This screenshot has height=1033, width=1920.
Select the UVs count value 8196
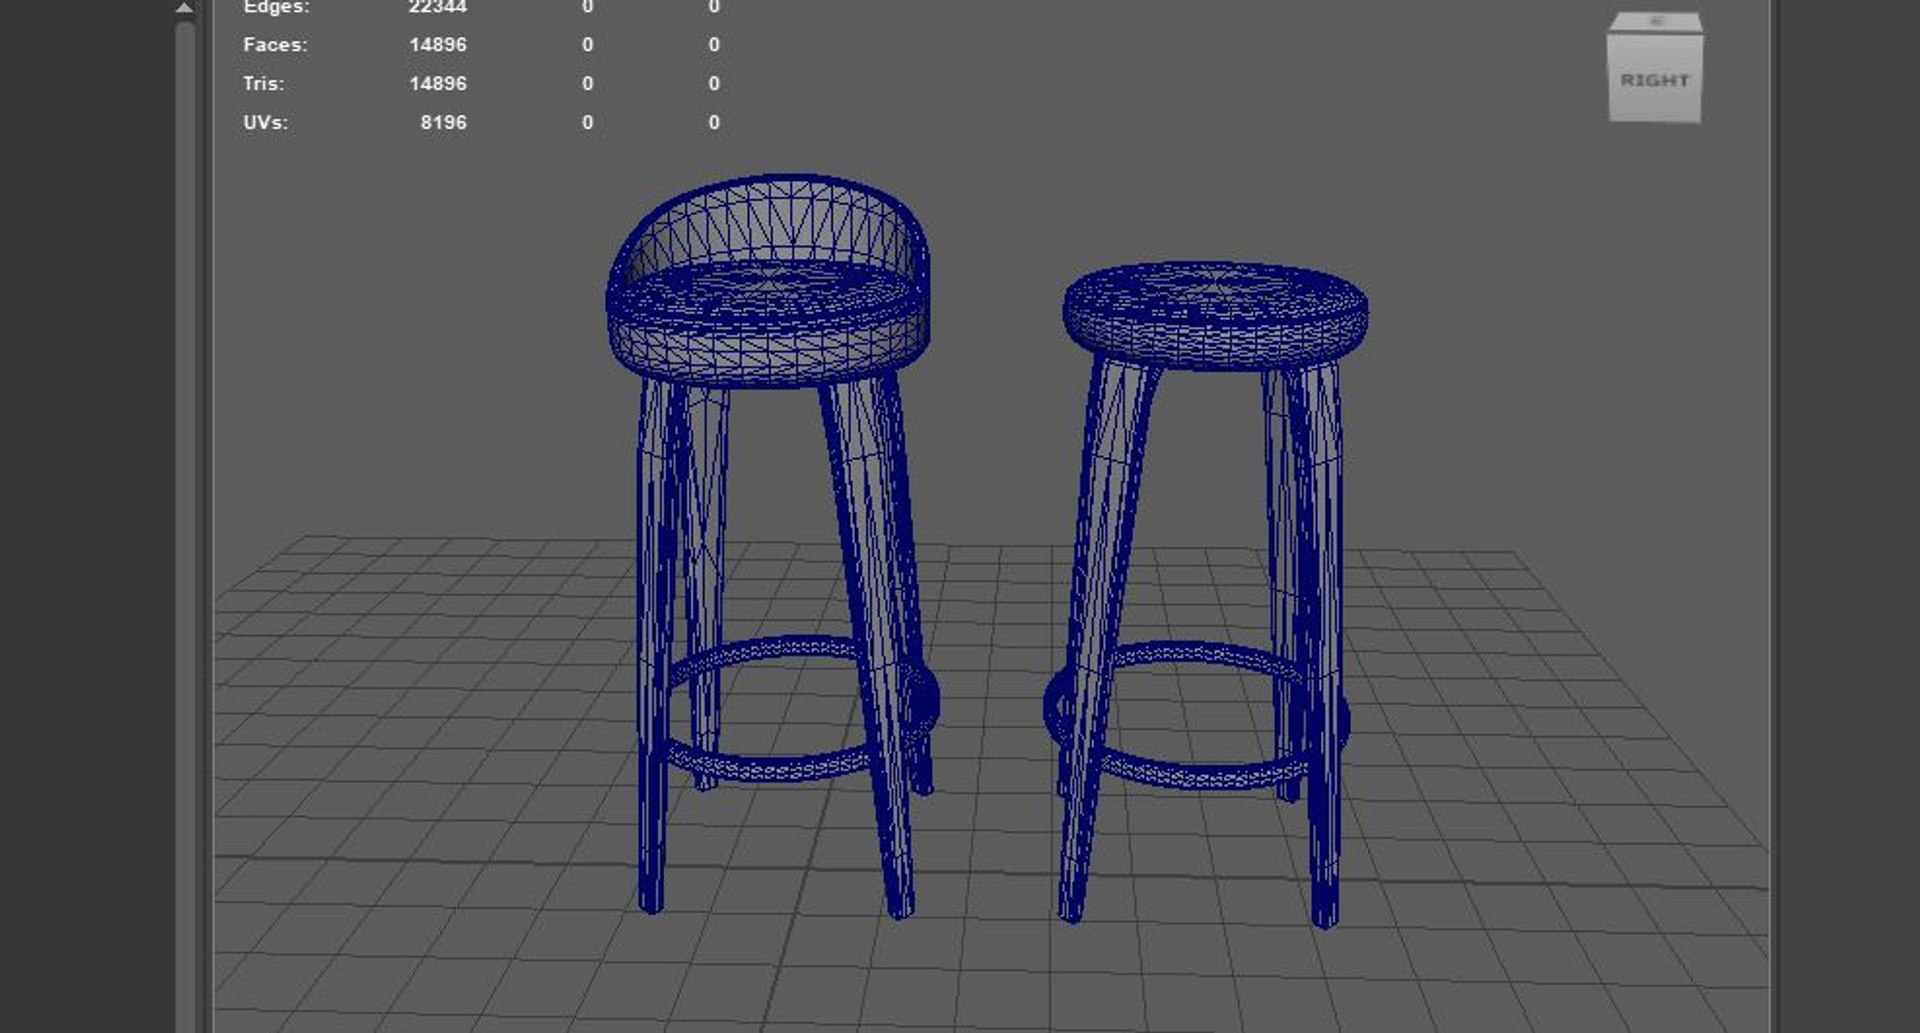click(443, 122)
